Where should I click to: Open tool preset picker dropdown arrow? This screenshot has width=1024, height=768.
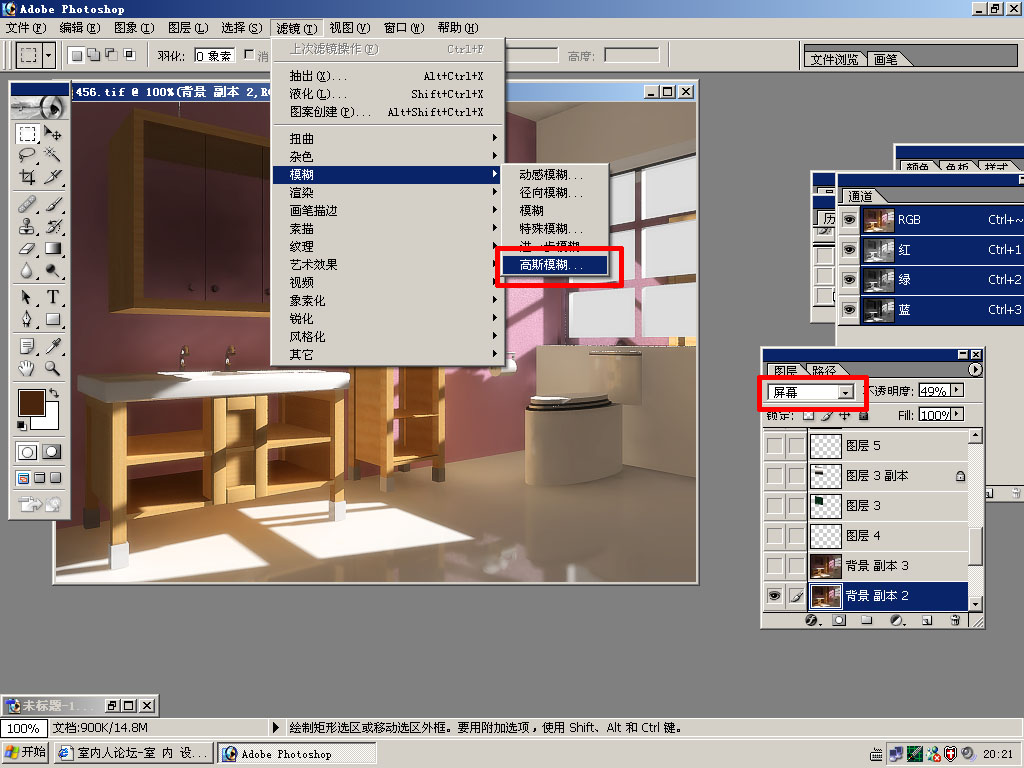coord(48,55)
